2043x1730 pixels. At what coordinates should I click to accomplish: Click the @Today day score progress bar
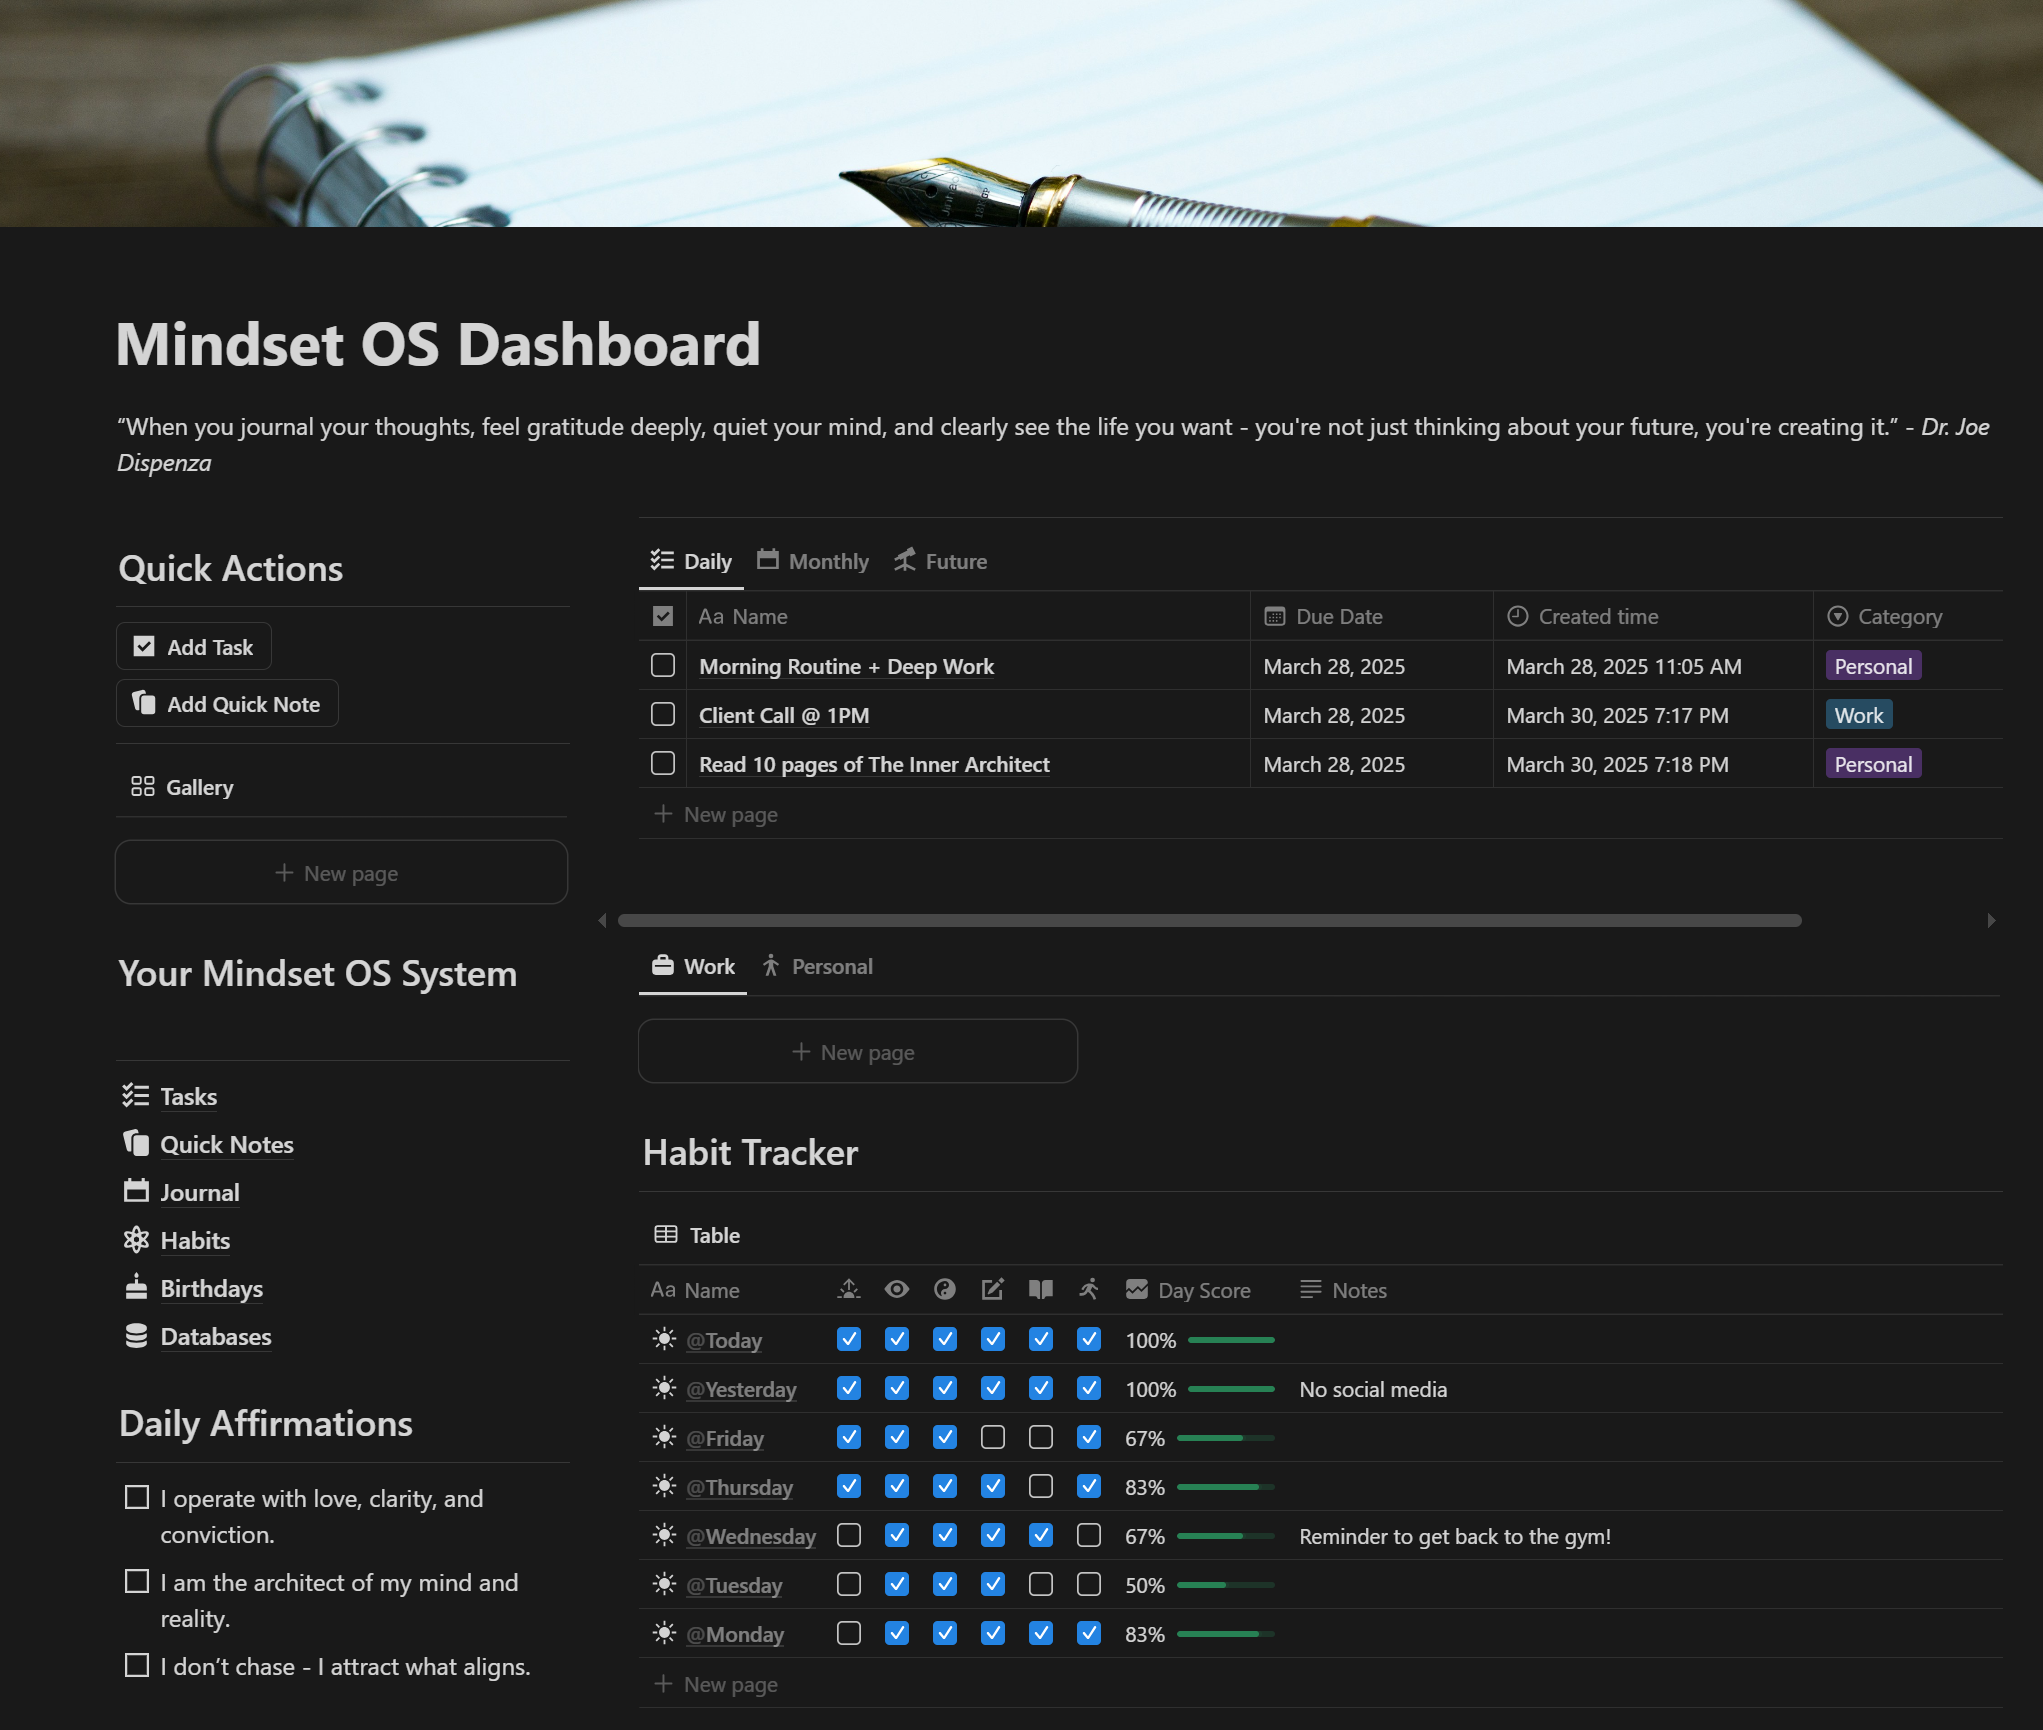pos(1231,1340)
